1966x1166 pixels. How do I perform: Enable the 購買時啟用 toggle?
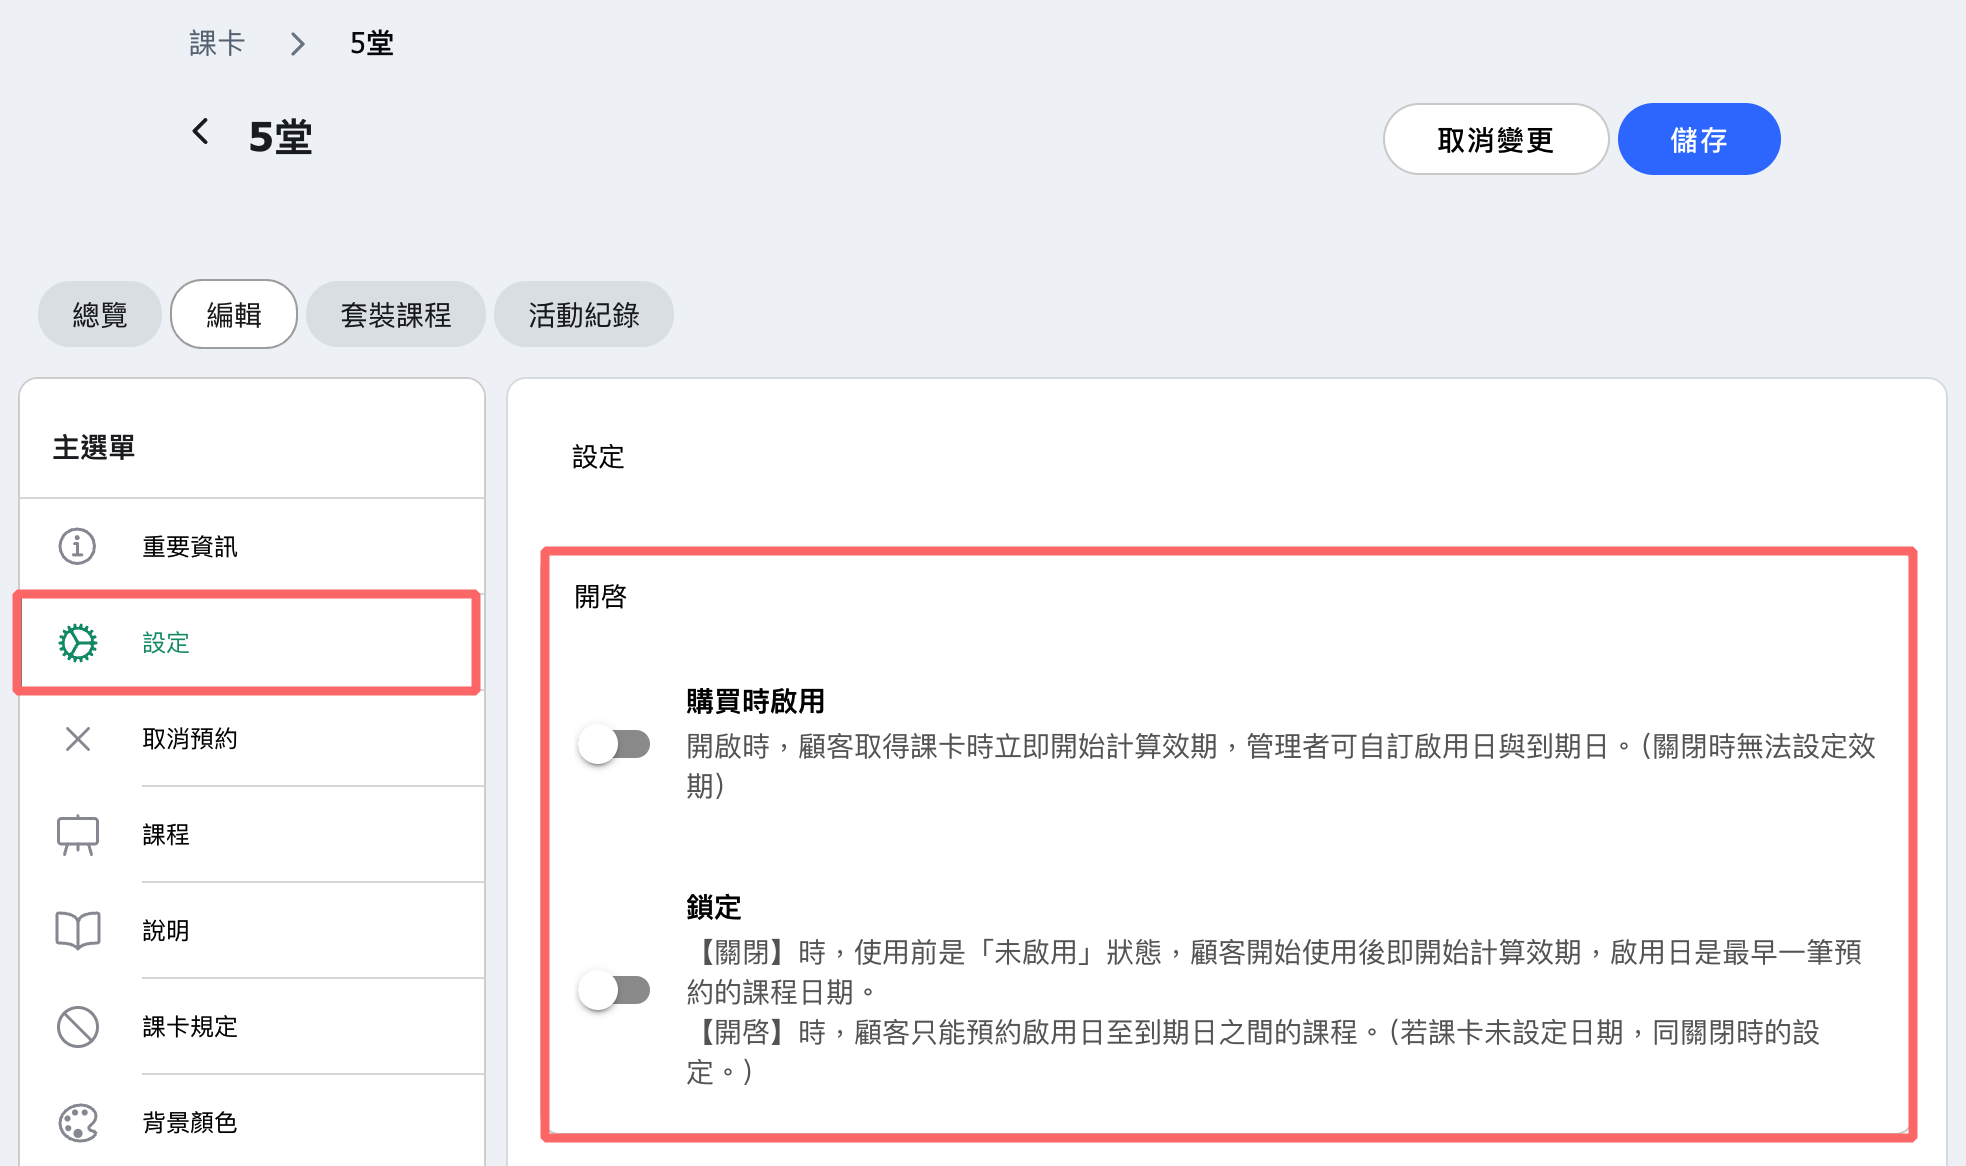(x=614, y=744)
